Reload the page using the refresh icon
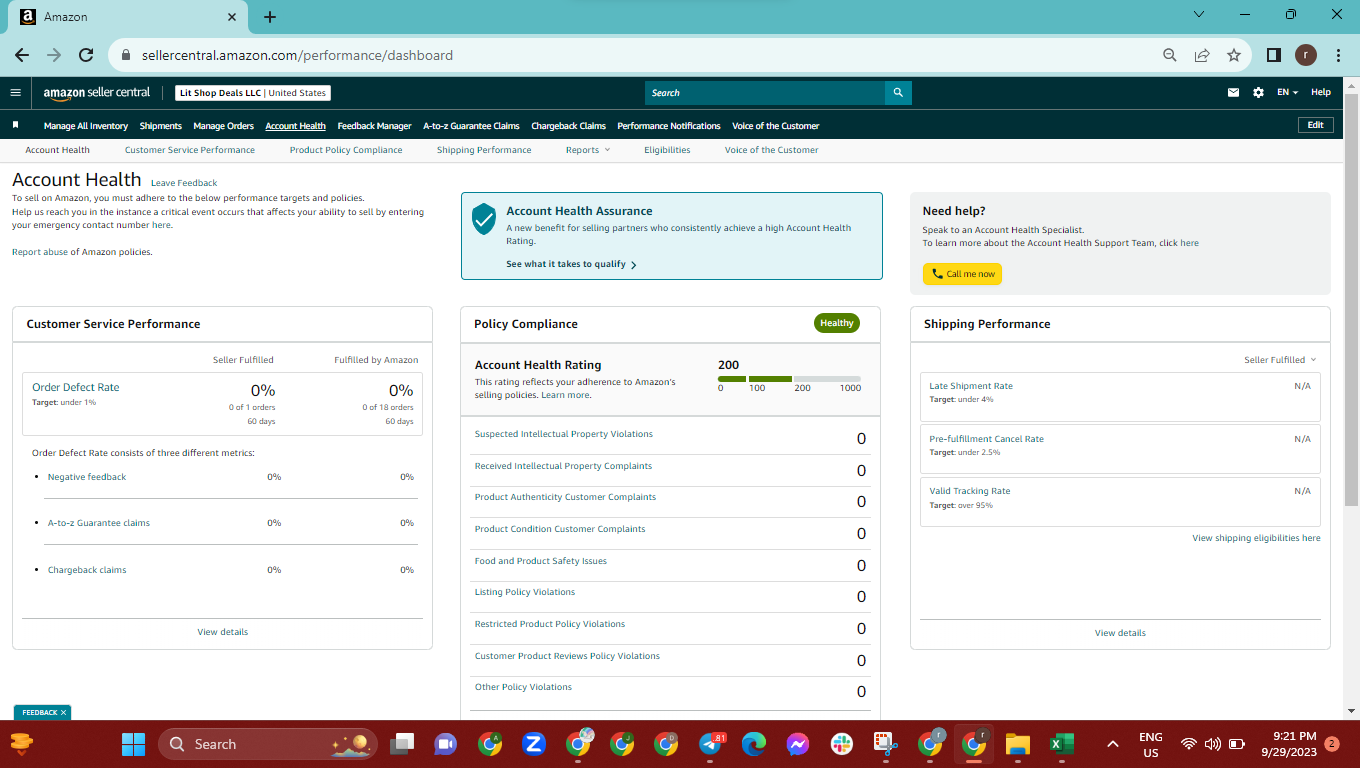This screenshot has width=1360, height=768. tap(86, 55)
